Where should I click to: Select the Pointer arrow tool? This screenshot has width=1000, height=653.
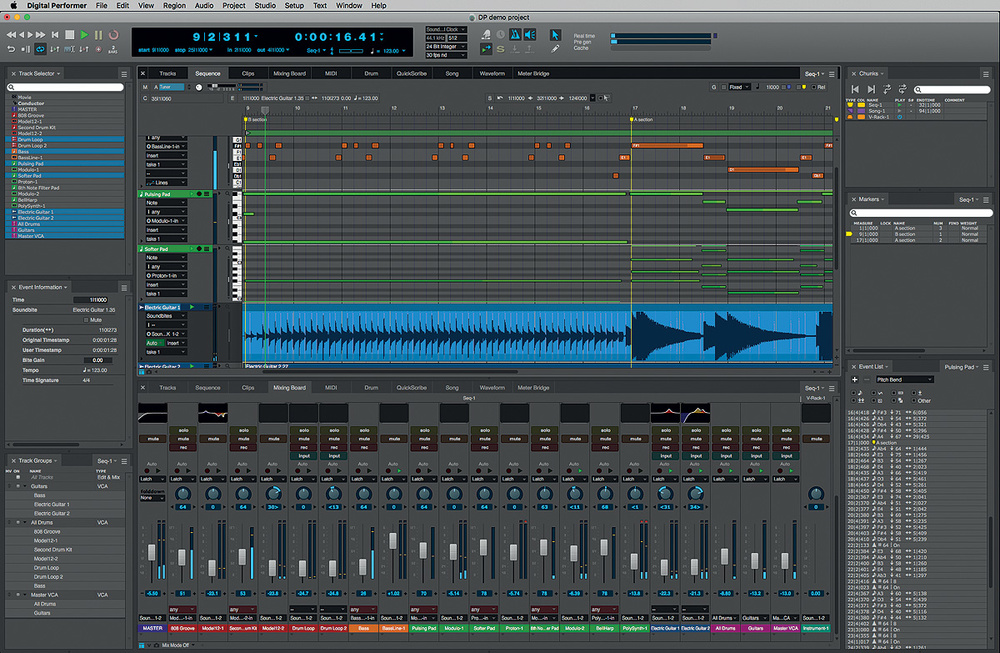[x=555, y=34]
